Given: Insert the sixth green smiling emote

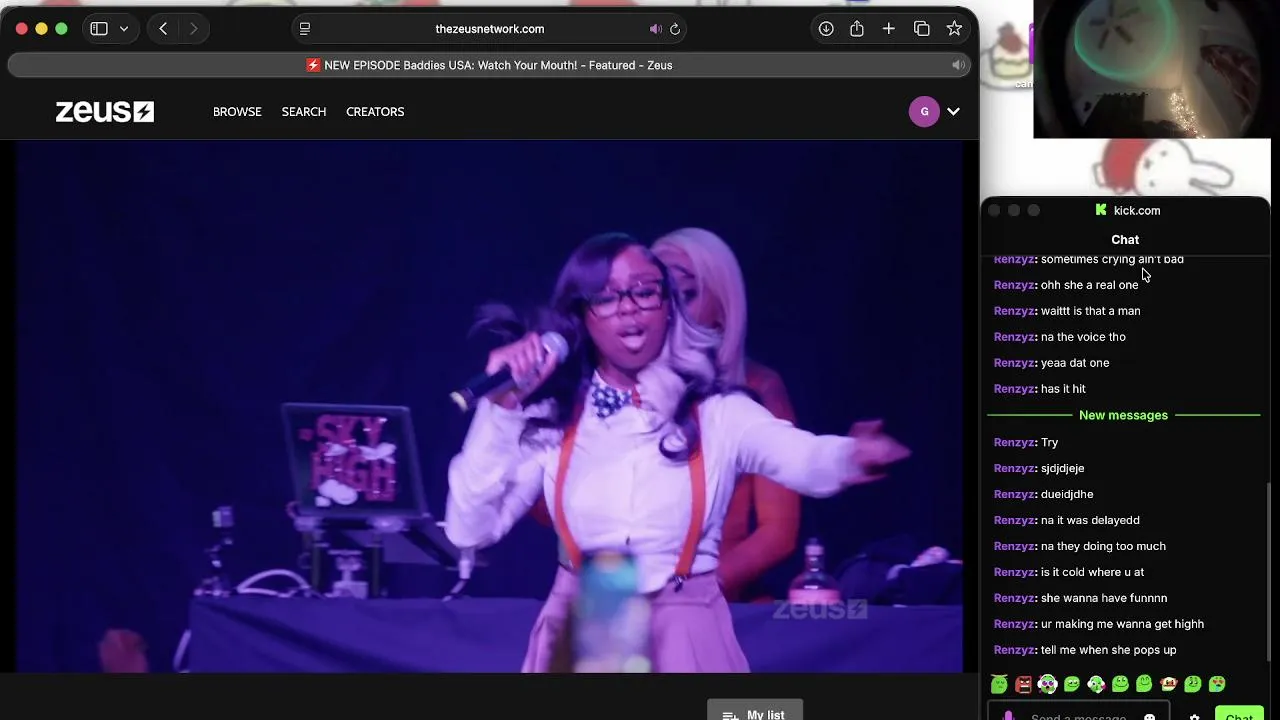Looking at the screenshot, I should click(x=1120, y=684).
